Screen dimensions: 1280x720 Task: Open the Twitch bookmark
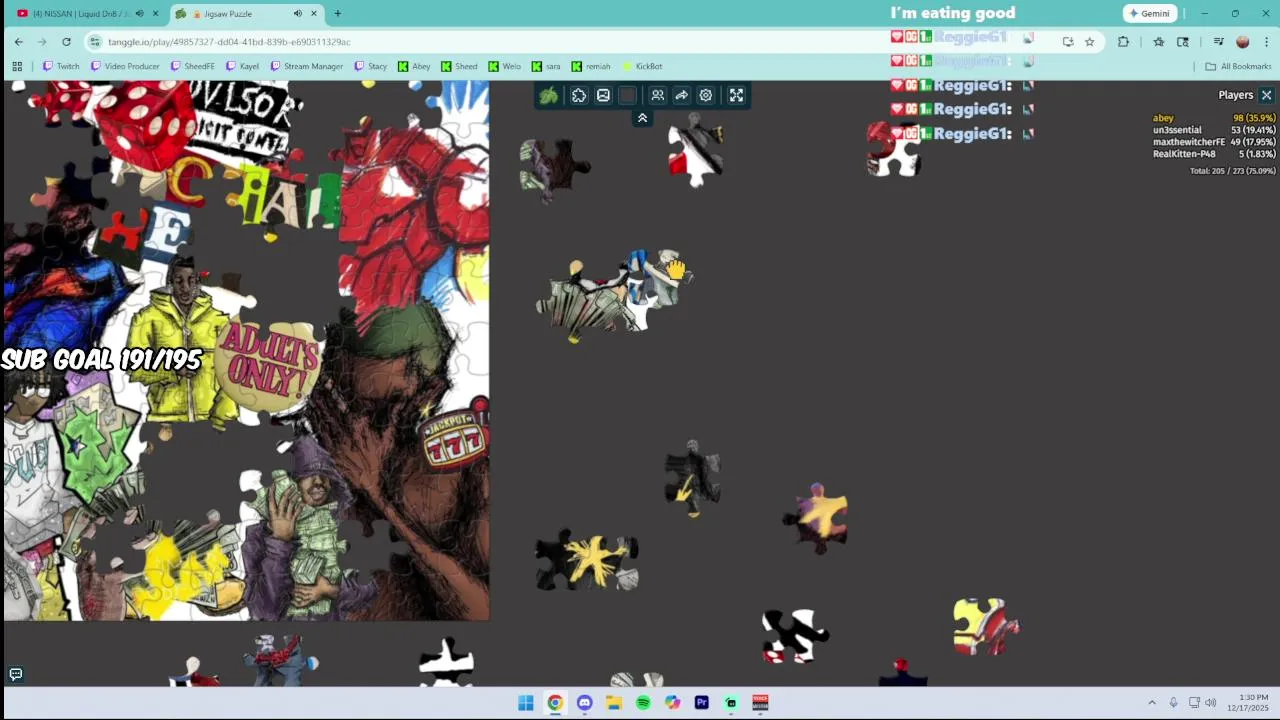click(61, 66)
